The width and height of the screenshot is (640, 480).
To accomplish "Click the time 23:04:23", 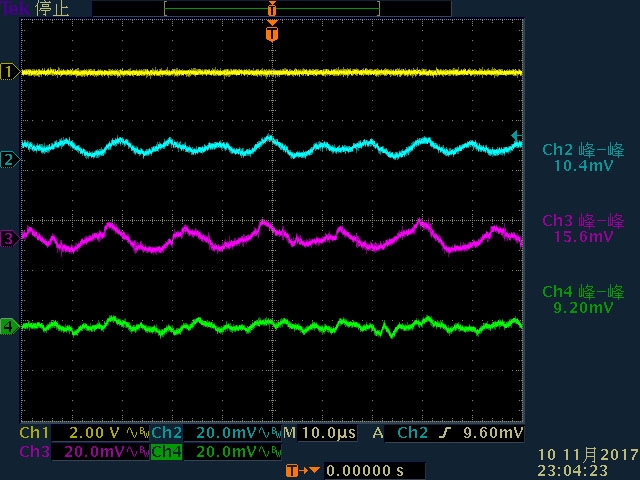I will pos(573,470).
